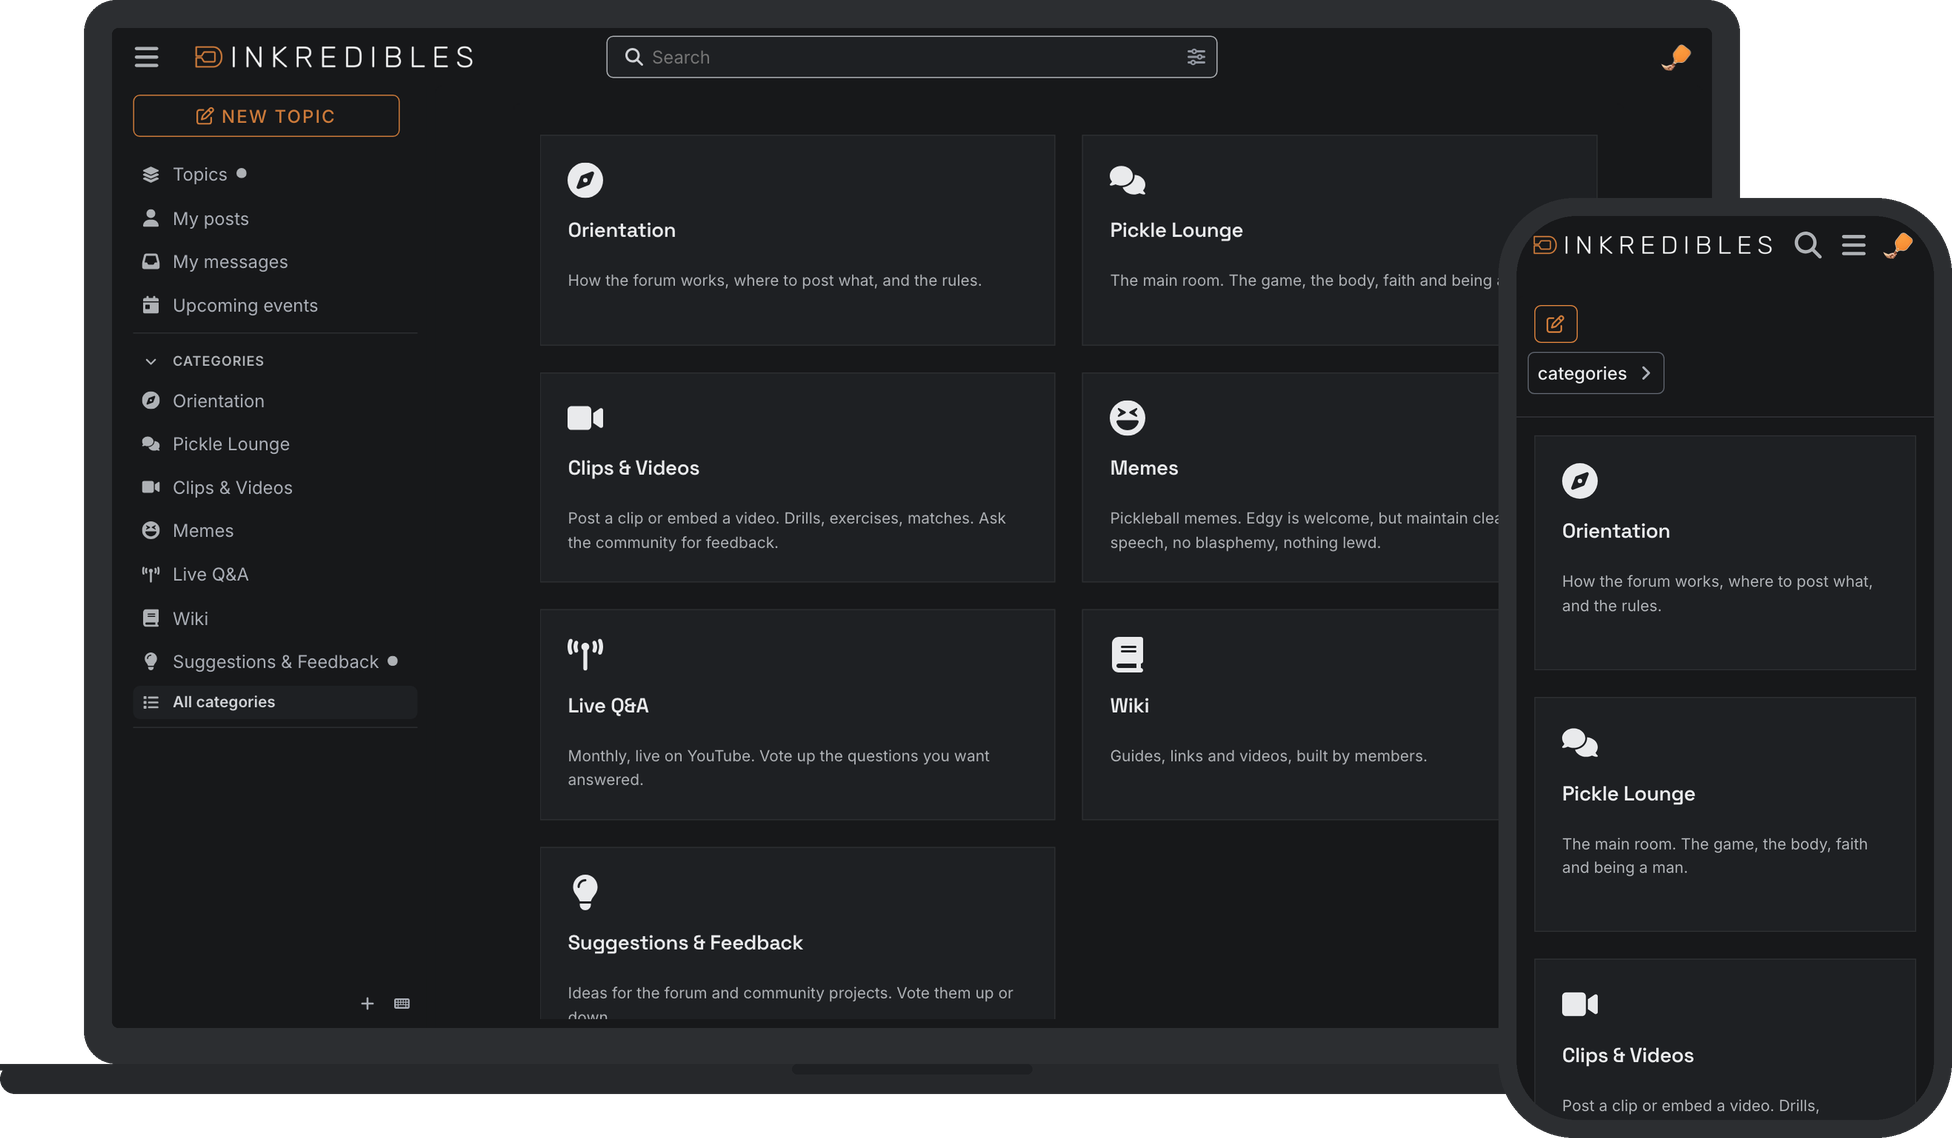Image resolution: width=1952 pixels, height=1138 pixels.
Task: Click 'Monthly, live on YouTube' description text
Action: pyautogui.click(x=778, y=768)
